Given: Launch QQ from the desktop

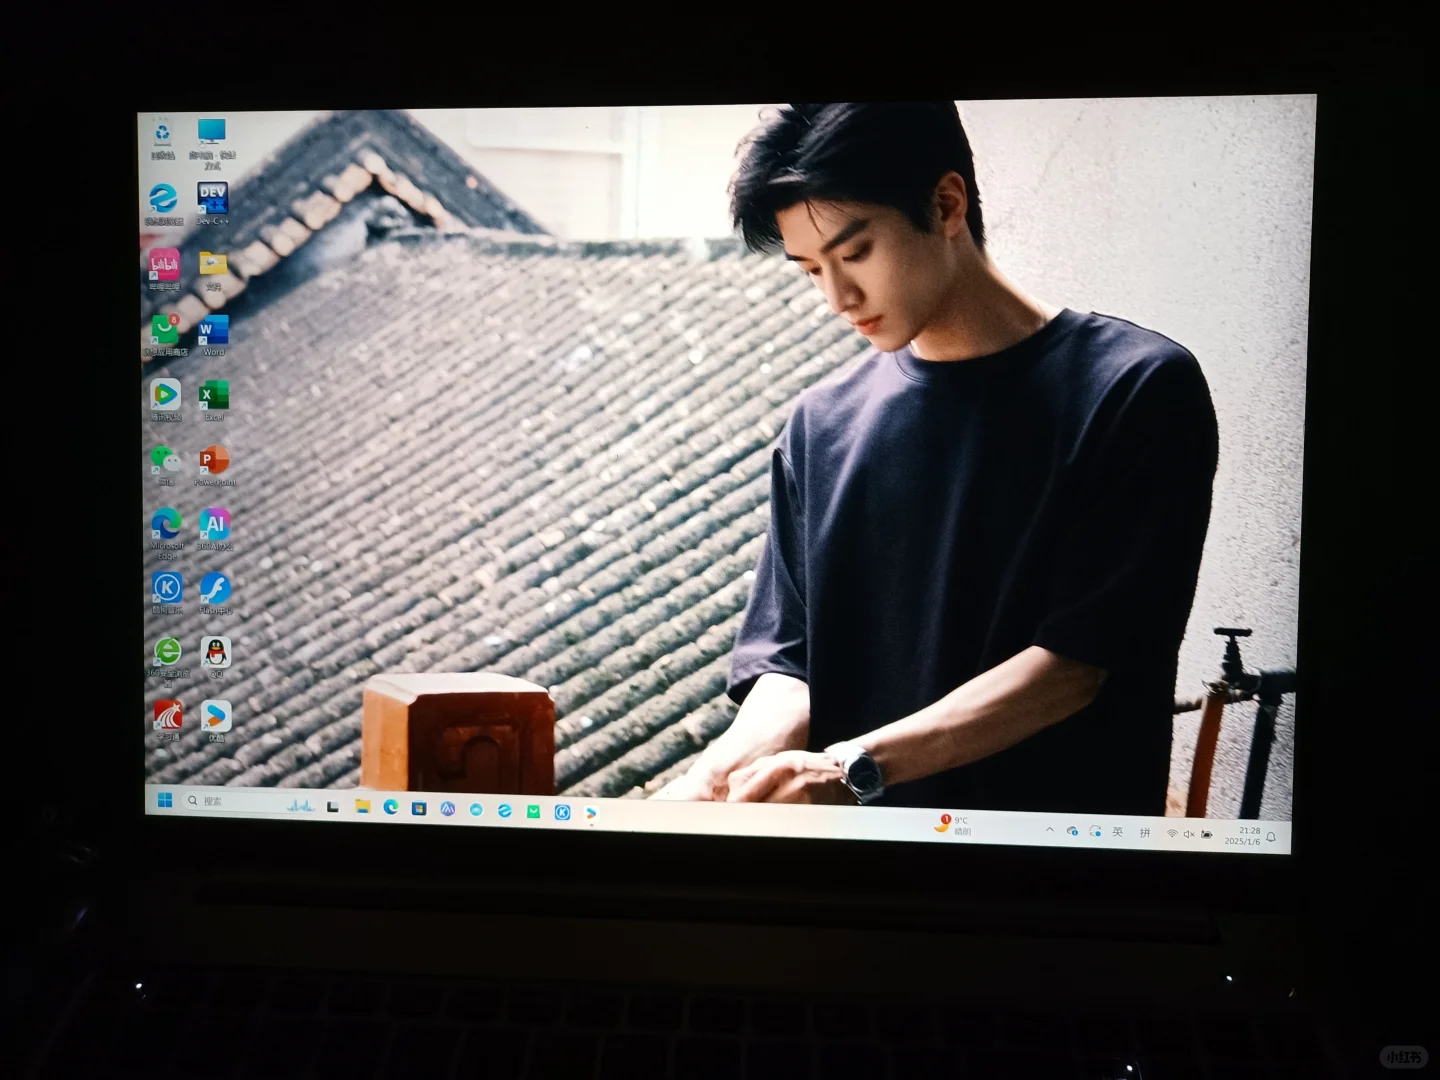Looking at the screenshot, I should click(216, 657).
